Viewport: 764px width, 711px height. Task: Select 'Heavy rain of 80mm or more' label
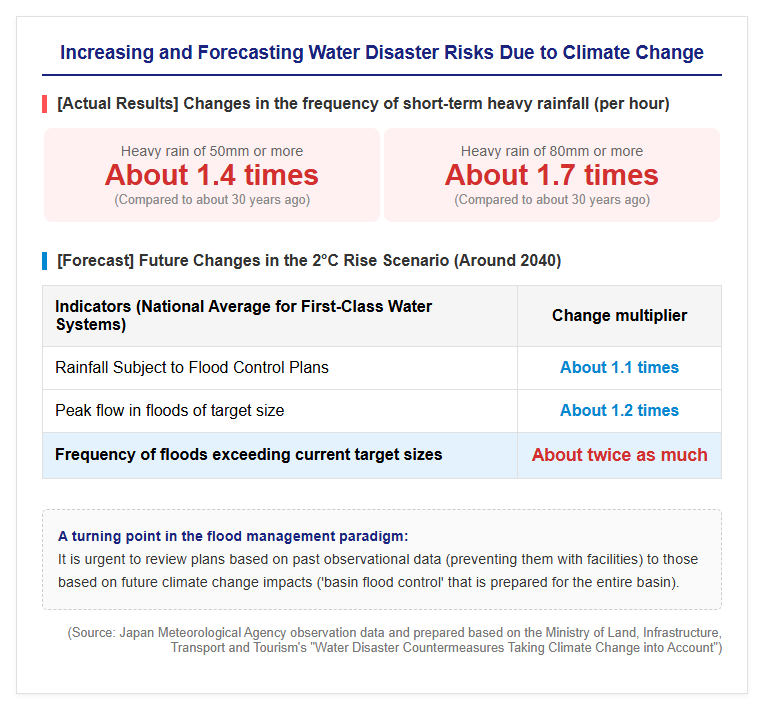(x=552, y=151)
